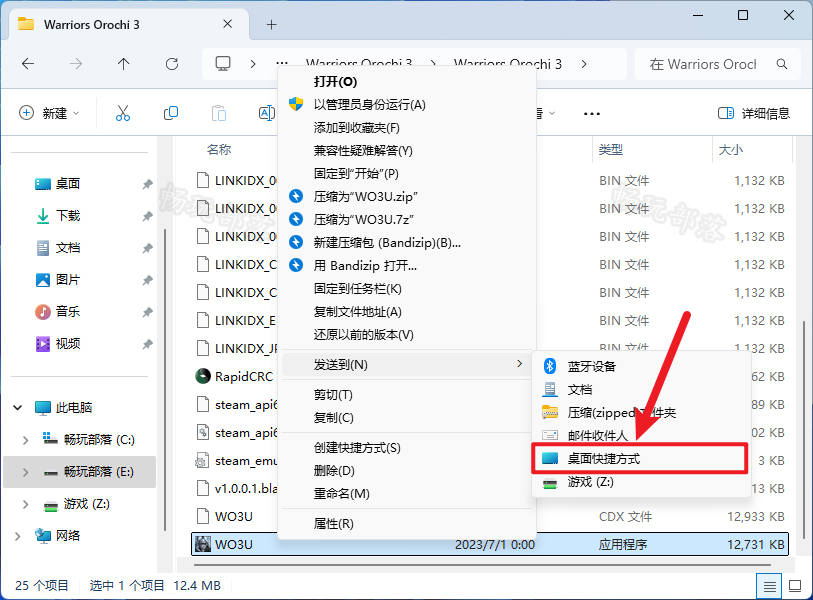The height and width of the screenshot is (600, 813).
Task: Copy the selected file using copy icon
Action: click(171, 113)
